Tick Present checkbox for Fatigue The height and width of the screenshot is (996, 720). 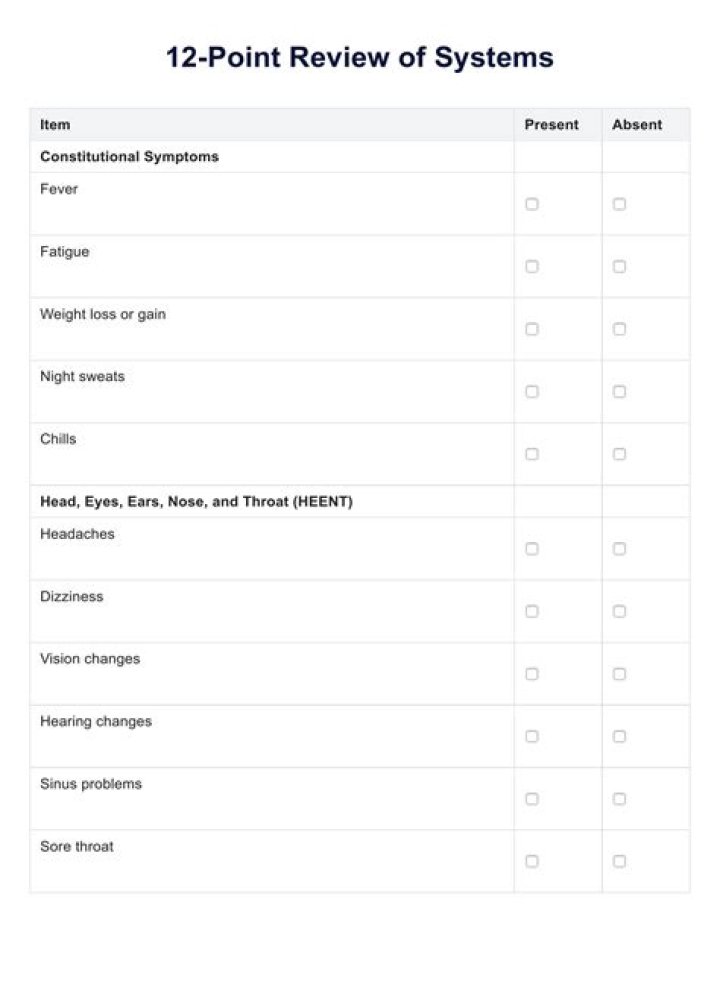(532, 266)
